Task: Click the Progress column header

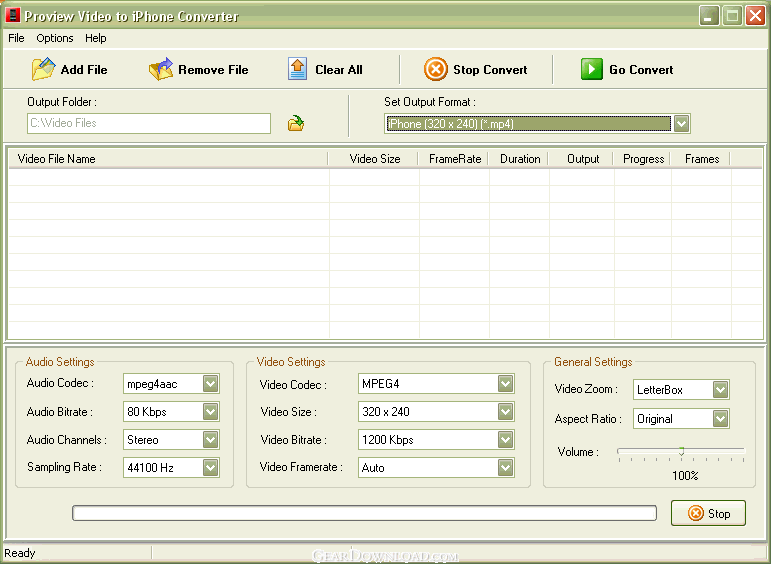Action: coord(643,159)
